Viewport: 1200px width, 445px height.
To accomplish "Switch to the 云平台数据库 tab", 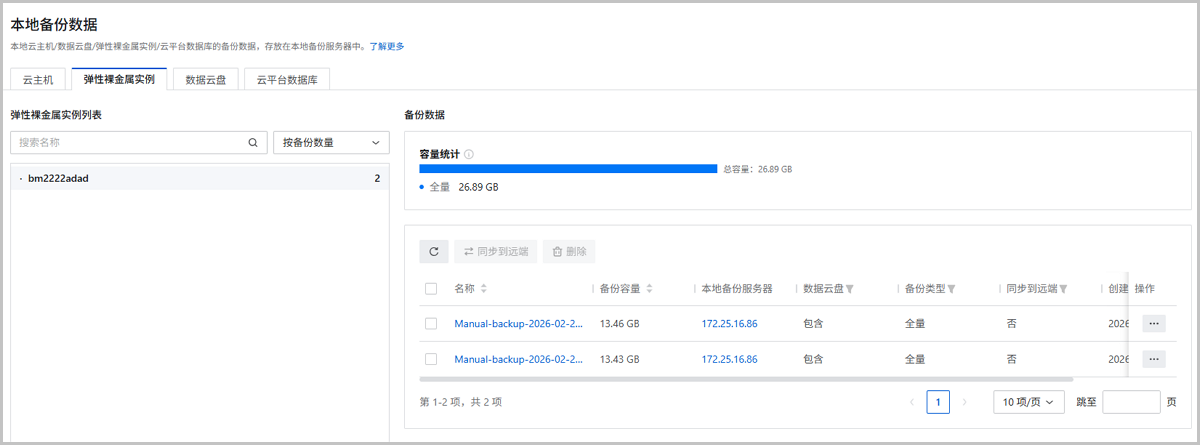I will pyautogui.click(x=286, y=80).
